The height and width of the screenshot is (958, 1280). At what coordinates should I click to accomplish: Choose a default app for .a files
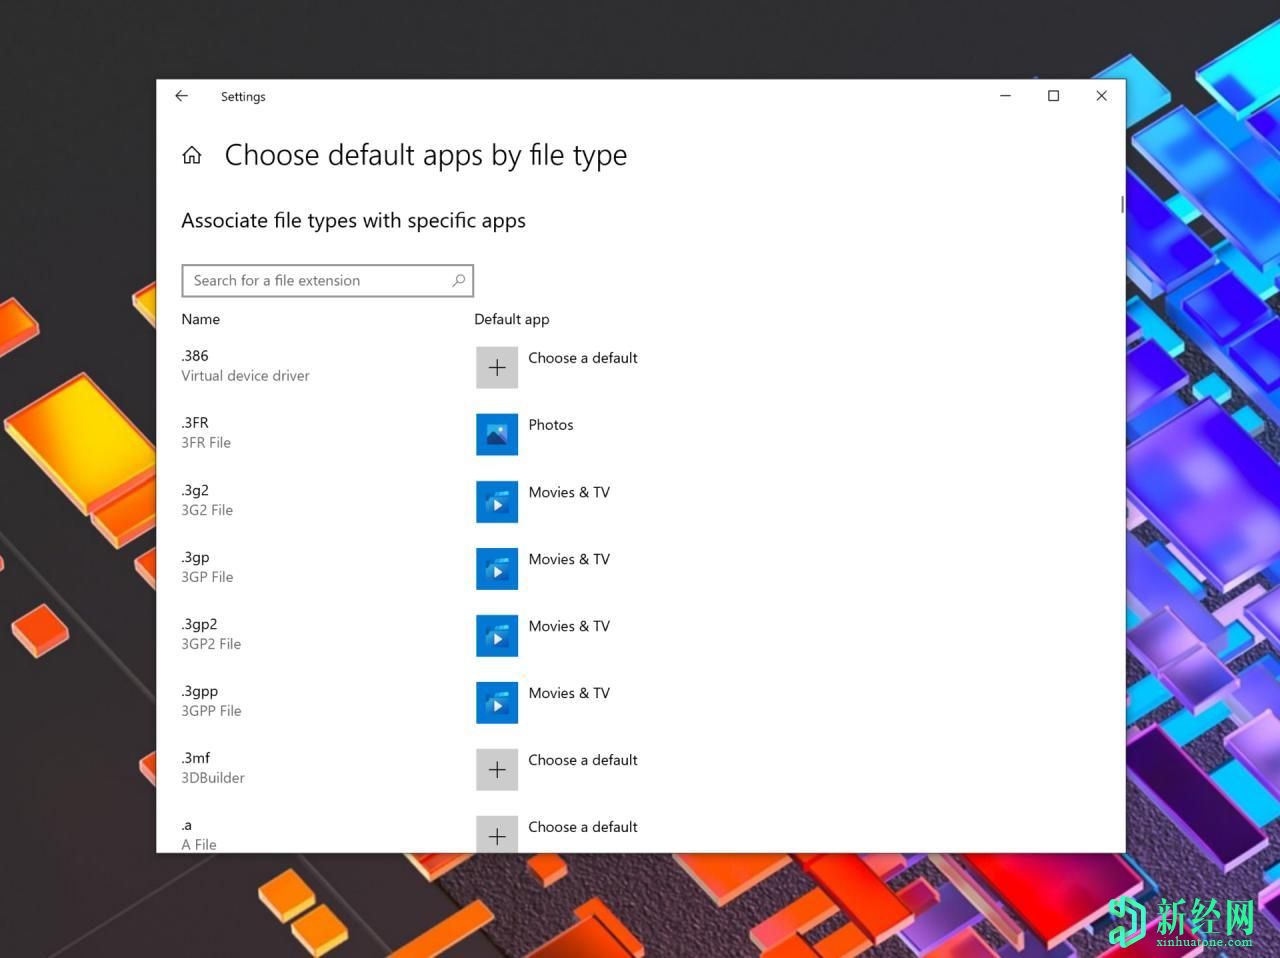tap(583, 827)
